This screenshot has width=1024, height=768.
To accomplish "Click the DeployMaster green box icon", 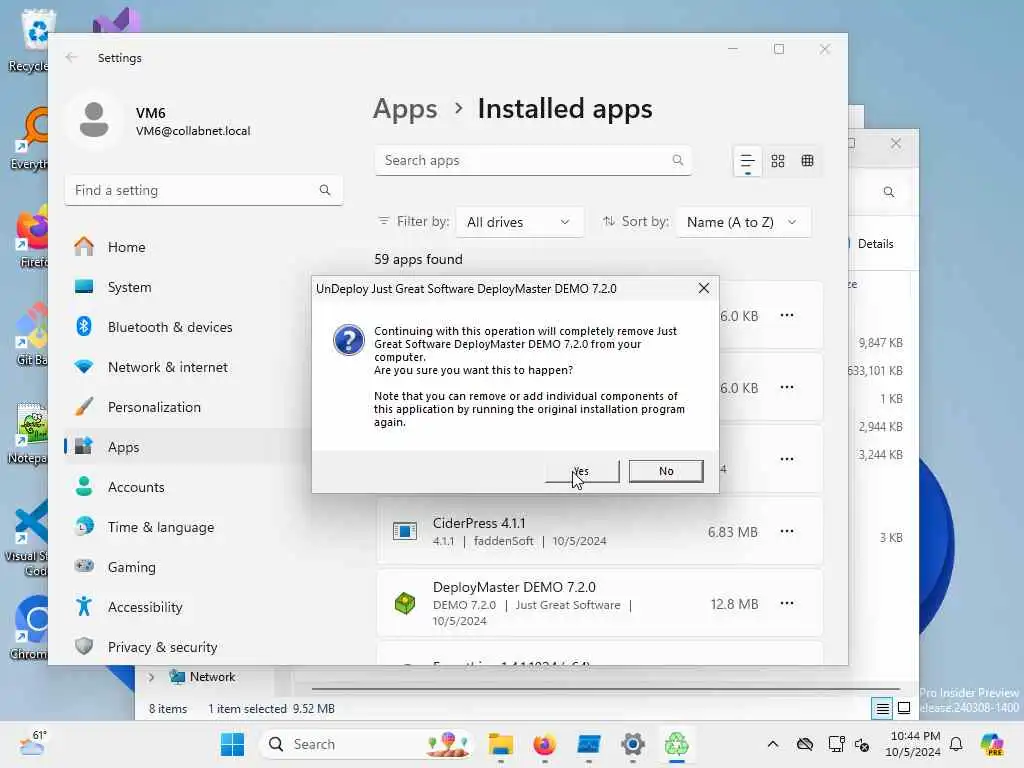I will (405, 603).
